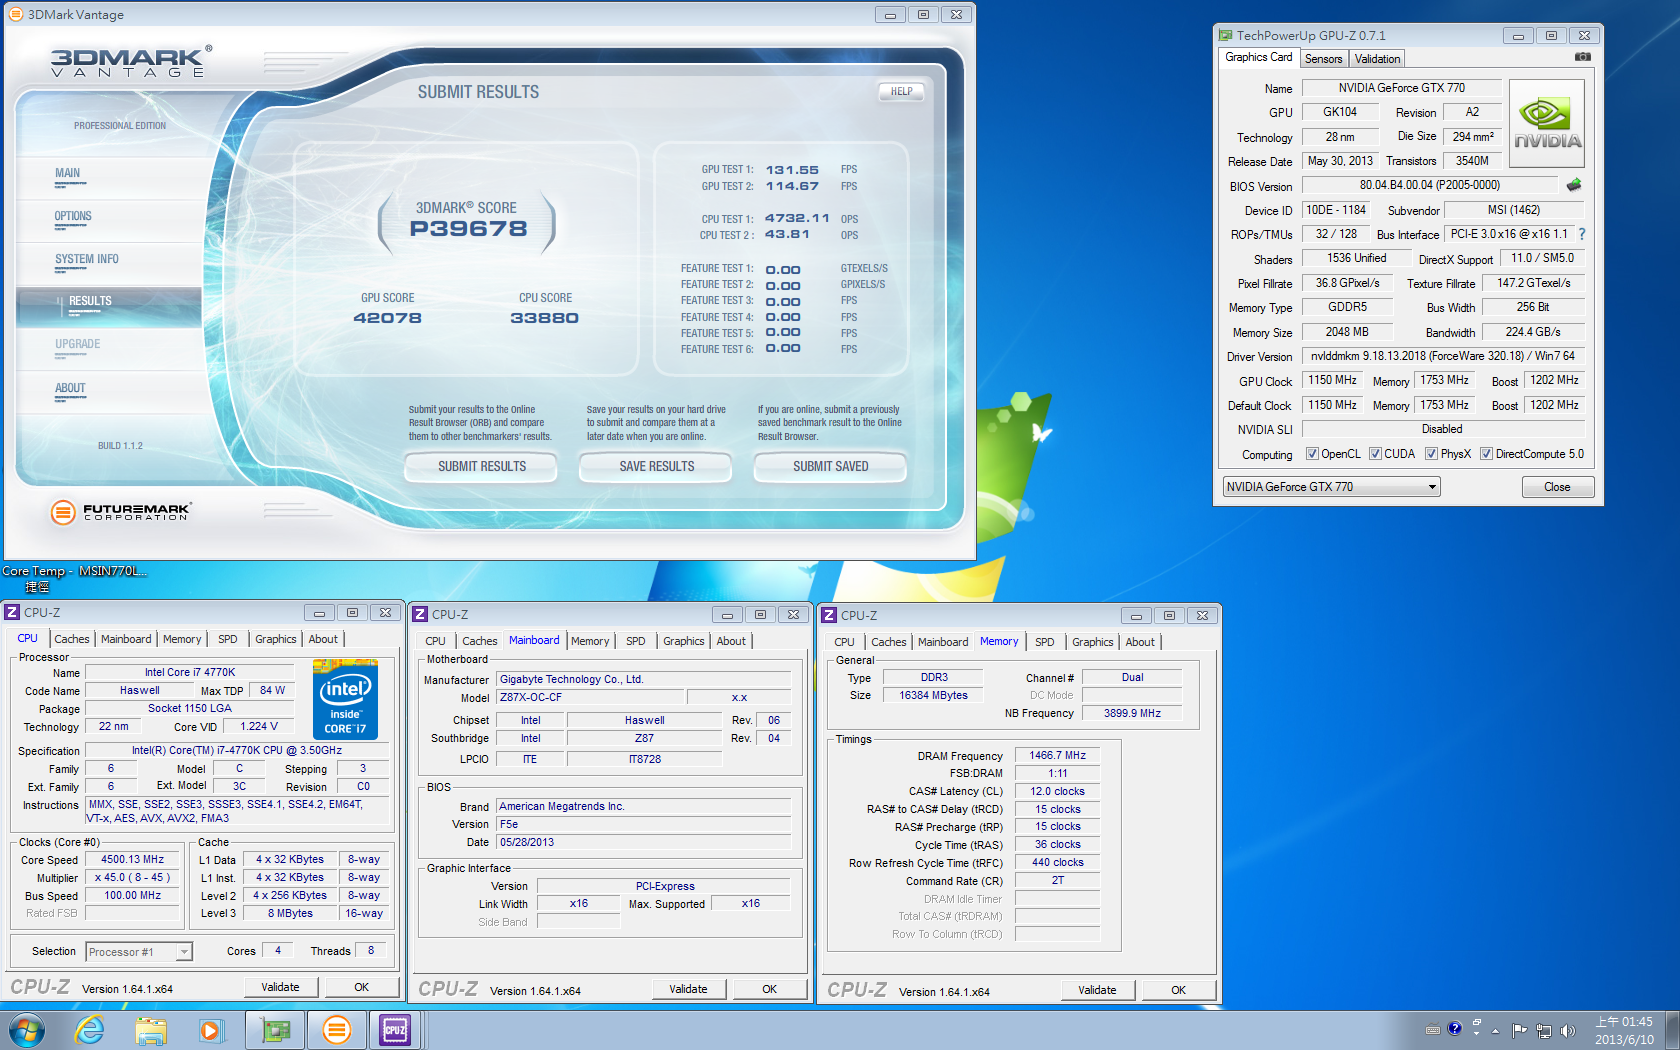Select OPTIONS in 3DMark sidebar
The height and width of the screenshot is (1050, 1680).
click(x=73, y=216)
